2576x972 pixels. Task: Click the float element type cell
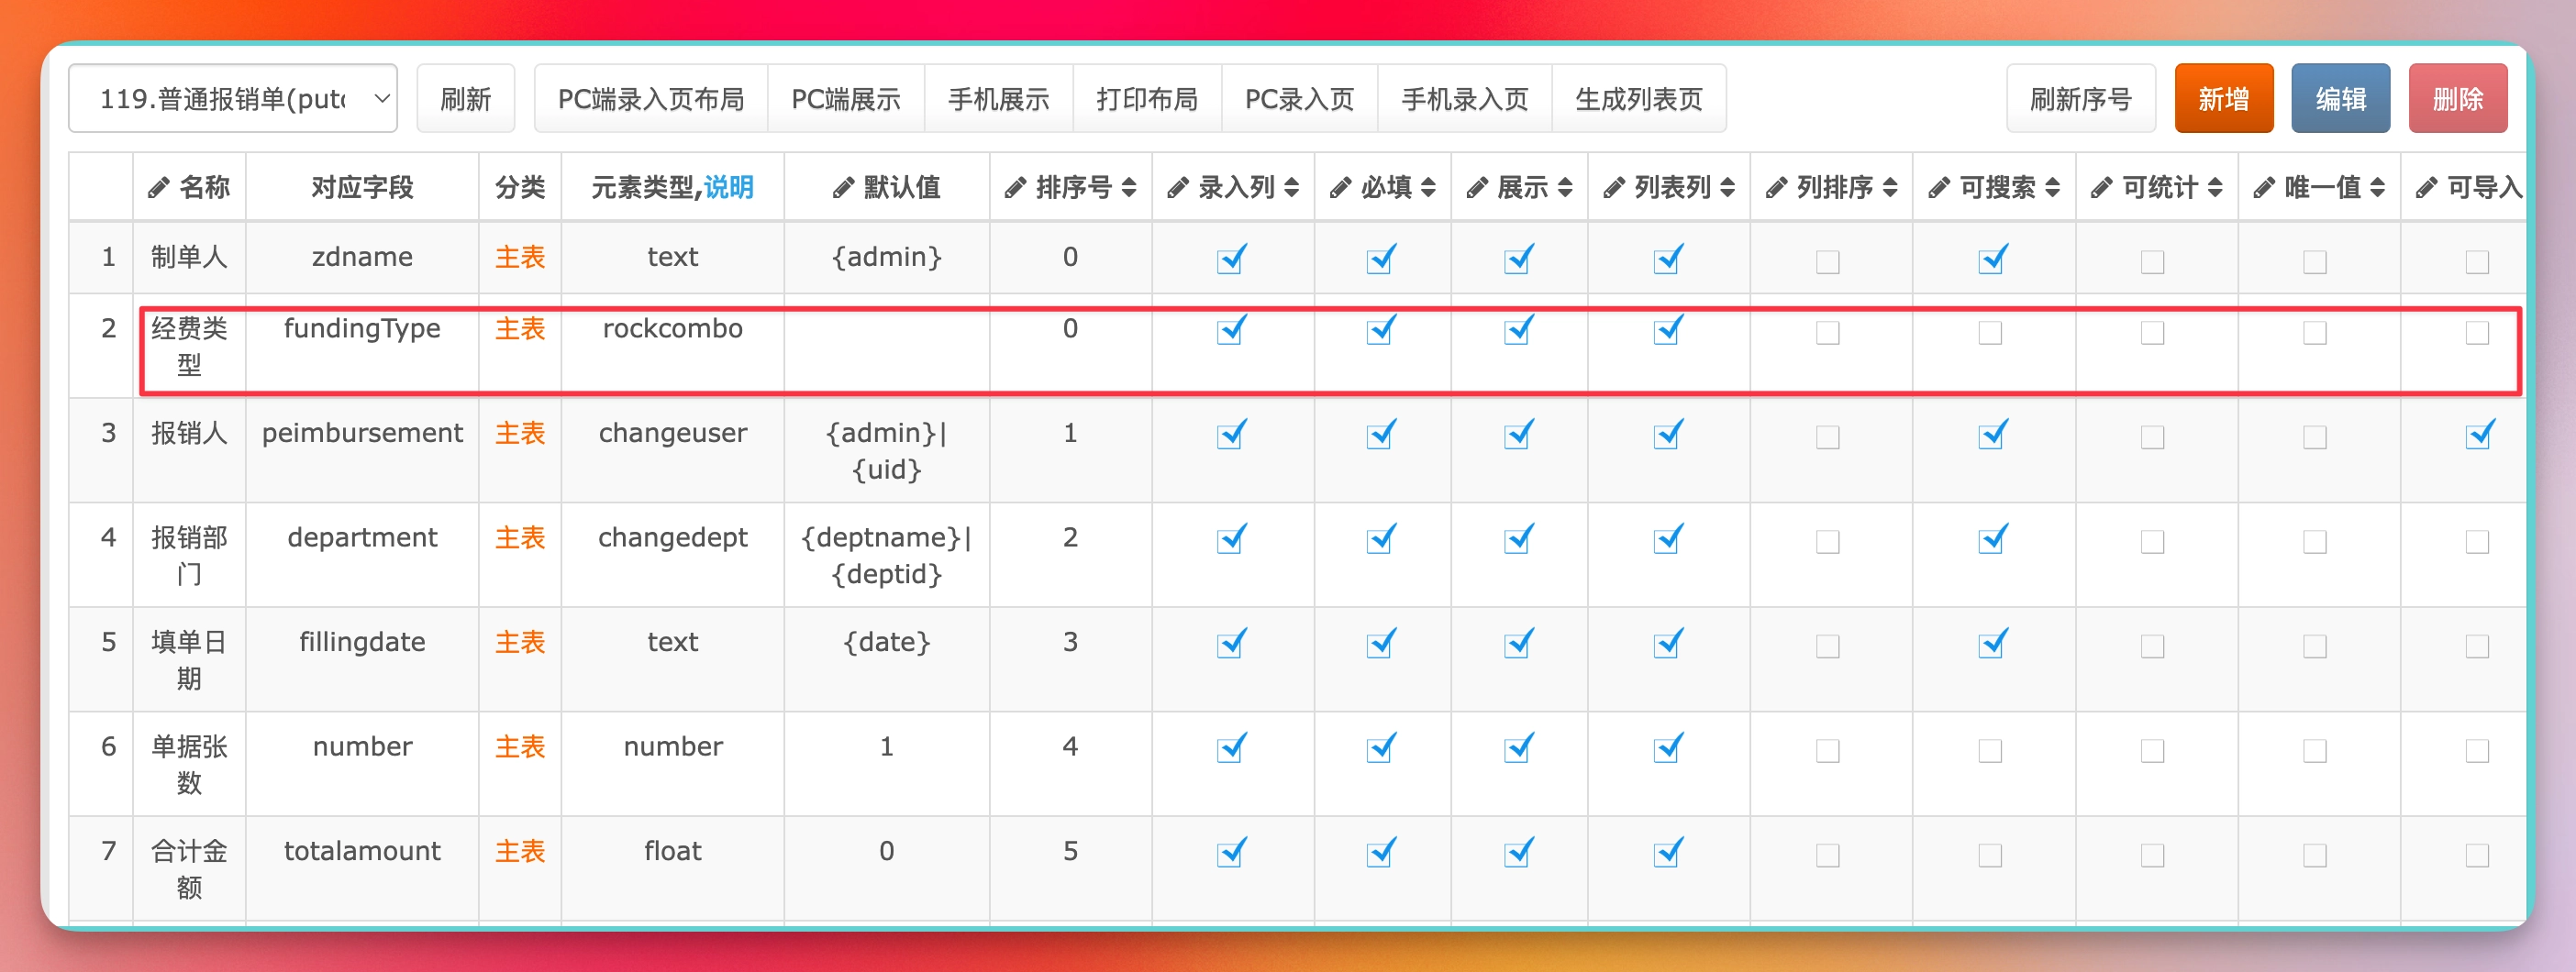(673, 868)
